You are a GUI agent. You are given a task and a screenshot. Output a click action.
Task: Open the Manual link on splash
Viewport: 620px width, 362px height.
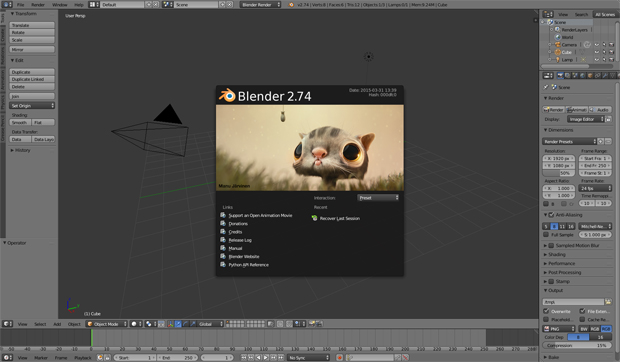[x=235, y=249]
